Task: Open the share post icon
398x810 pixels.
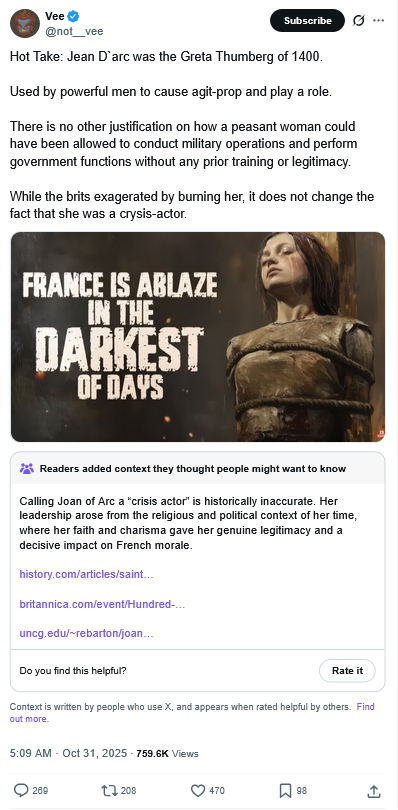Action: pyautogui.click(x=374, y=790)
